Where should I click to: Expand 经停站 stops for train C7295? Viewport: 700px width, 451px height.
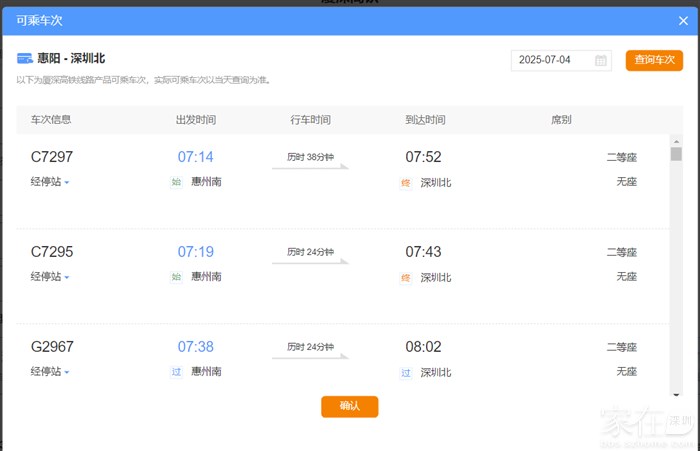point(50,277)
